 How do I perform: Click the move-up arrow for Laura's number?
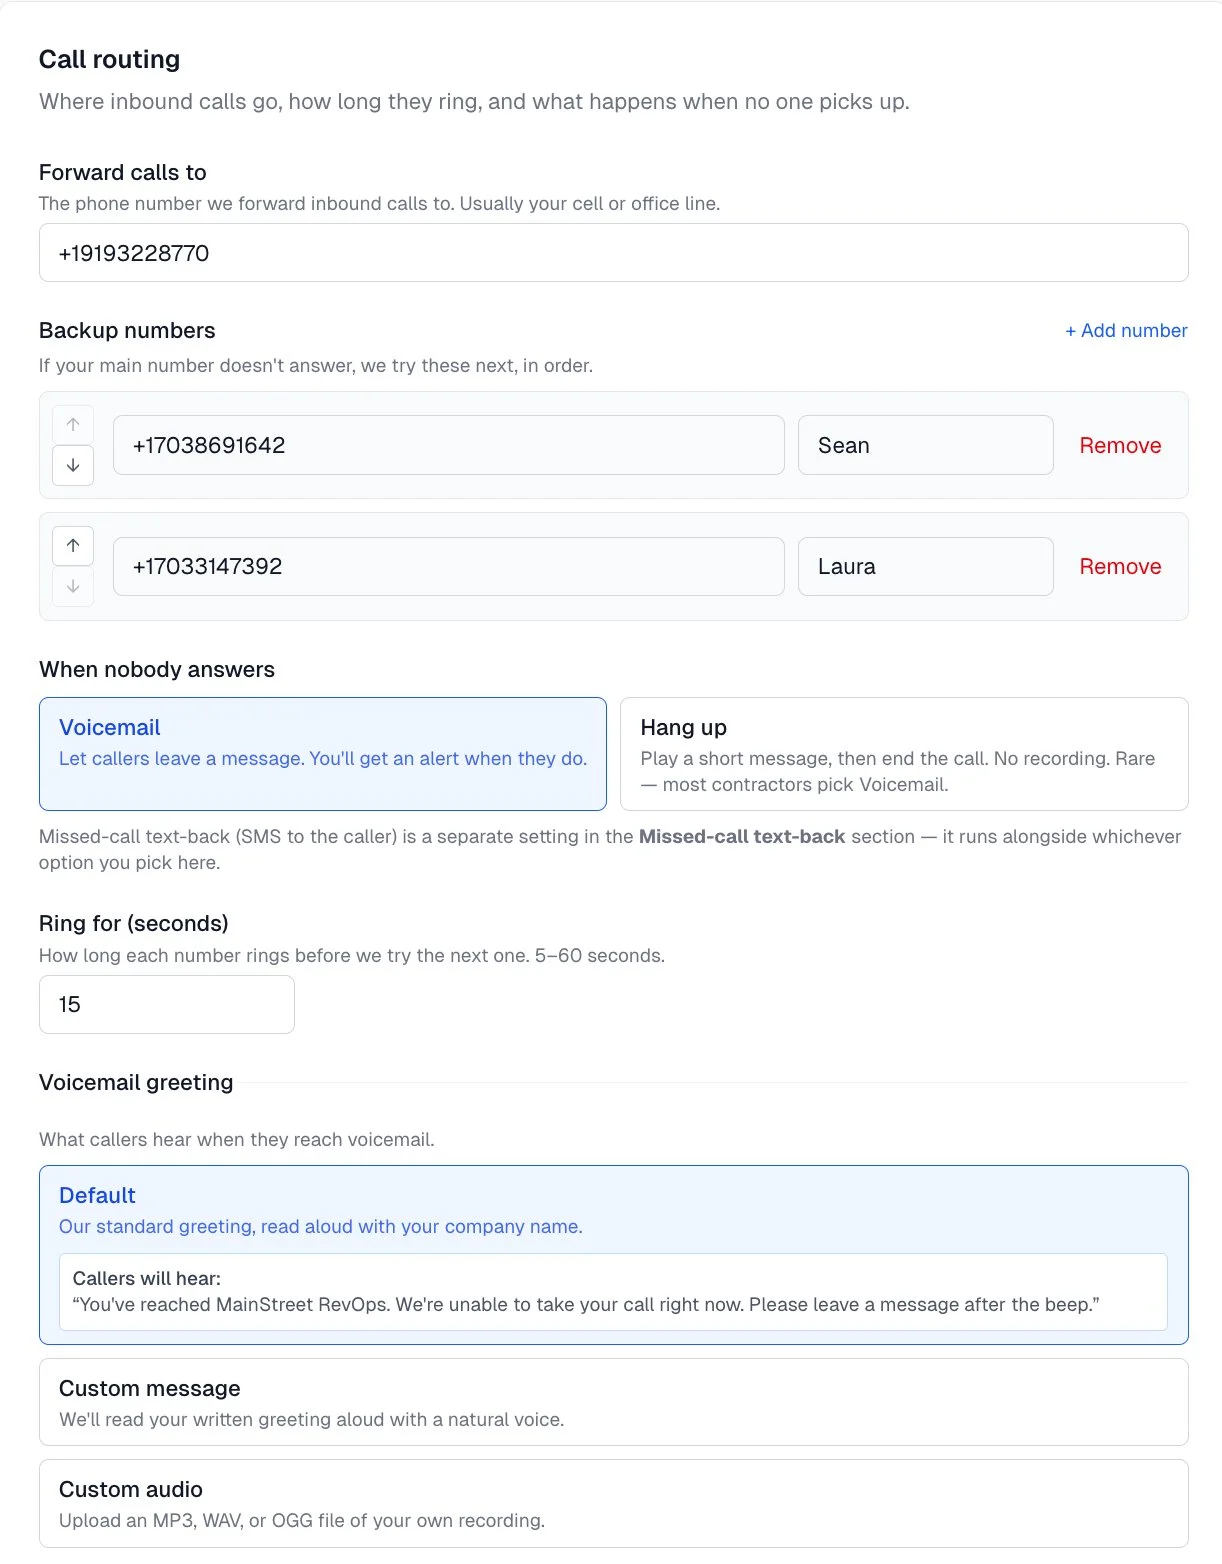[x=72, y=545]
